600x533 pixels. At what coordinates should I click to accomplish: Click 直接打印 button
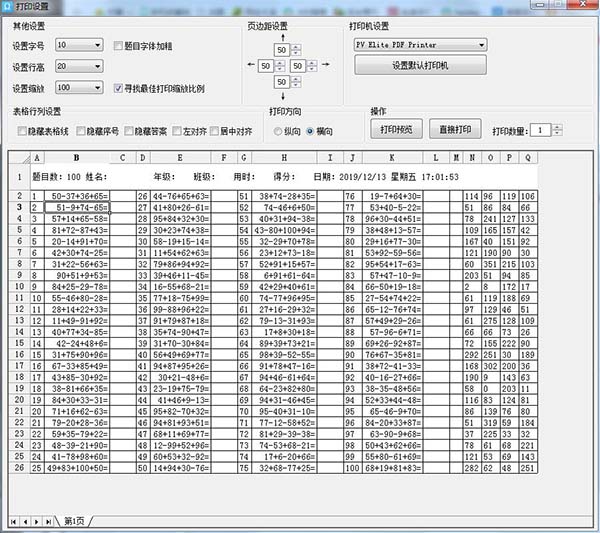455,129
